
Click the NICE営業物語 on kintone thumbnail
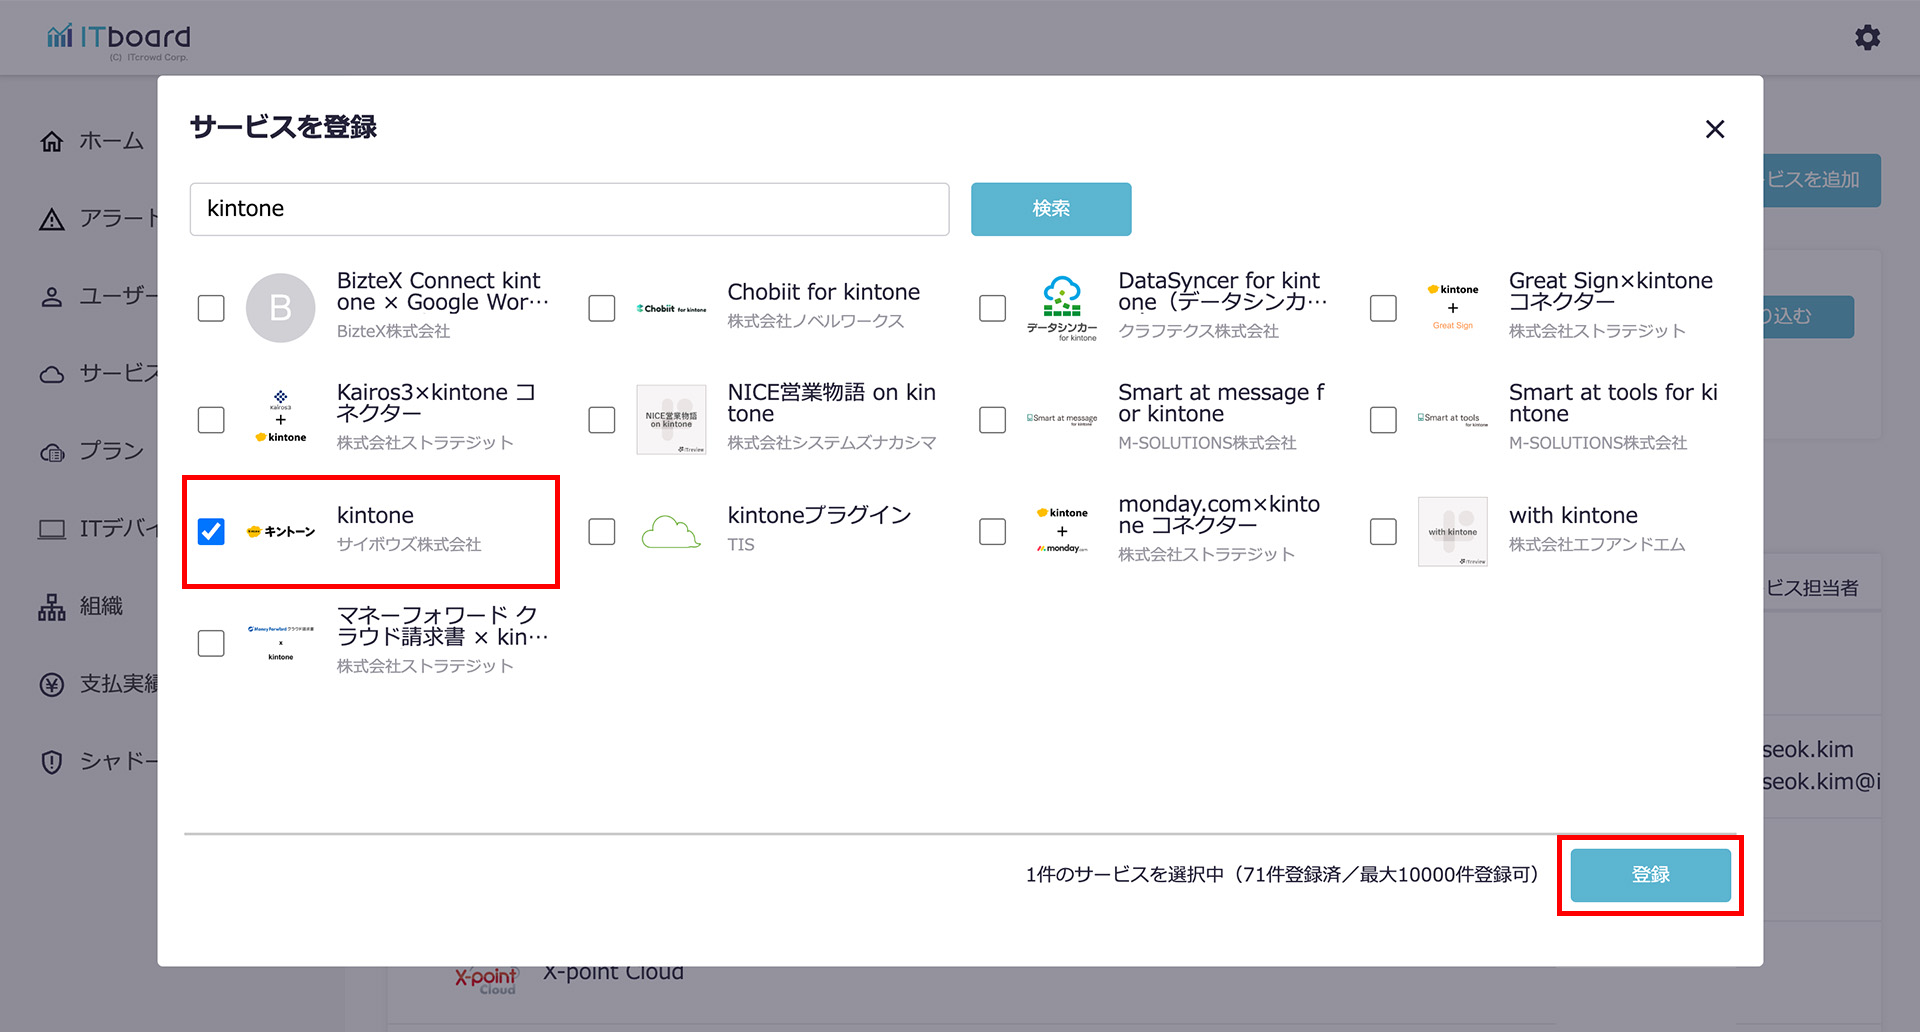[x=671, y=420]
